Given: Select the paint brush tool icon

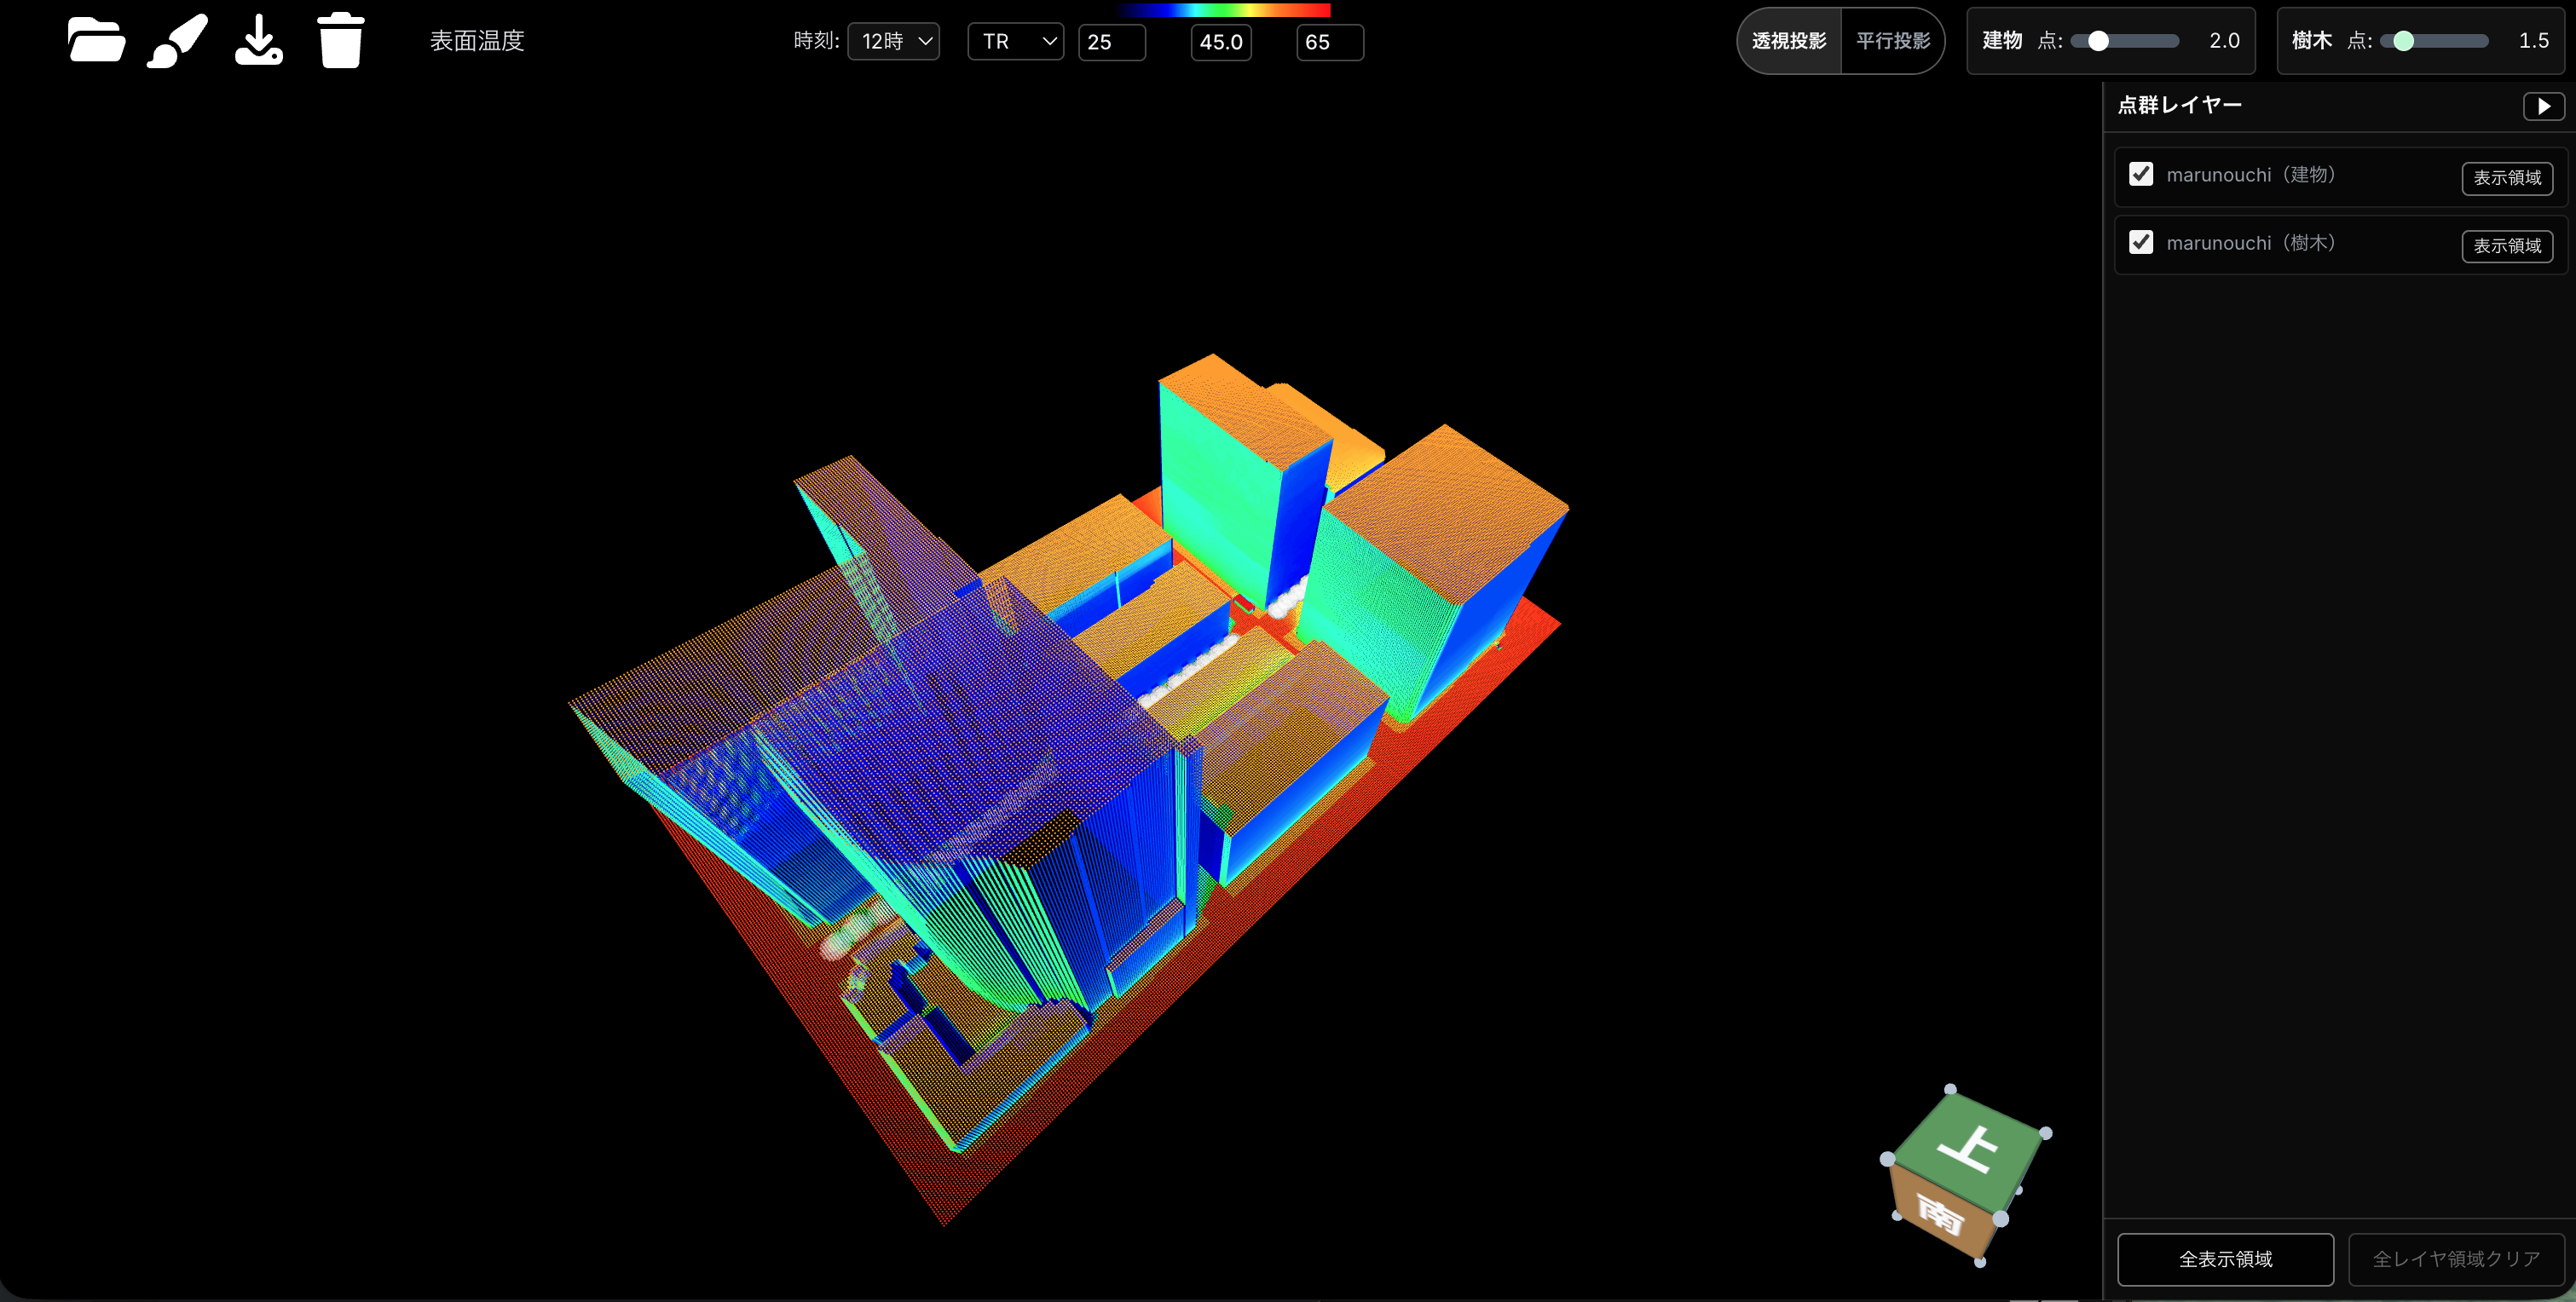Looking at the screenshot, I should tap(178, 41).
